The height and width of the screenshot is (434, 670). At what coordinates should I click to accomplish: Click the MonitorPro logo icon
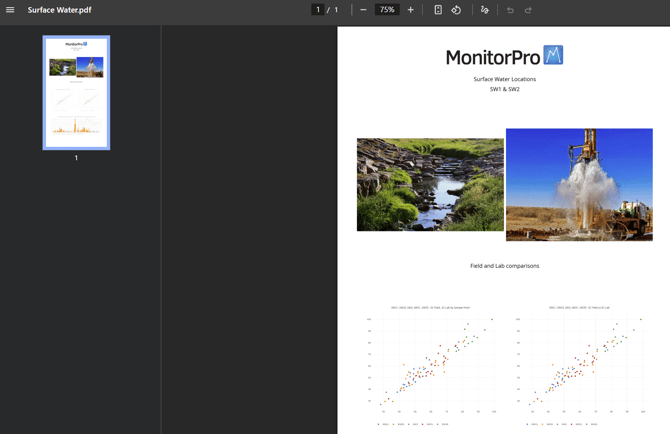[553, 55]
